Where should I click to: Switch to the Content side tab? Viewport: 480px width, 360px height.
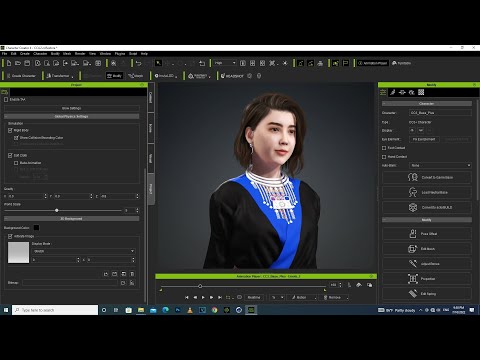coord(151,97)
